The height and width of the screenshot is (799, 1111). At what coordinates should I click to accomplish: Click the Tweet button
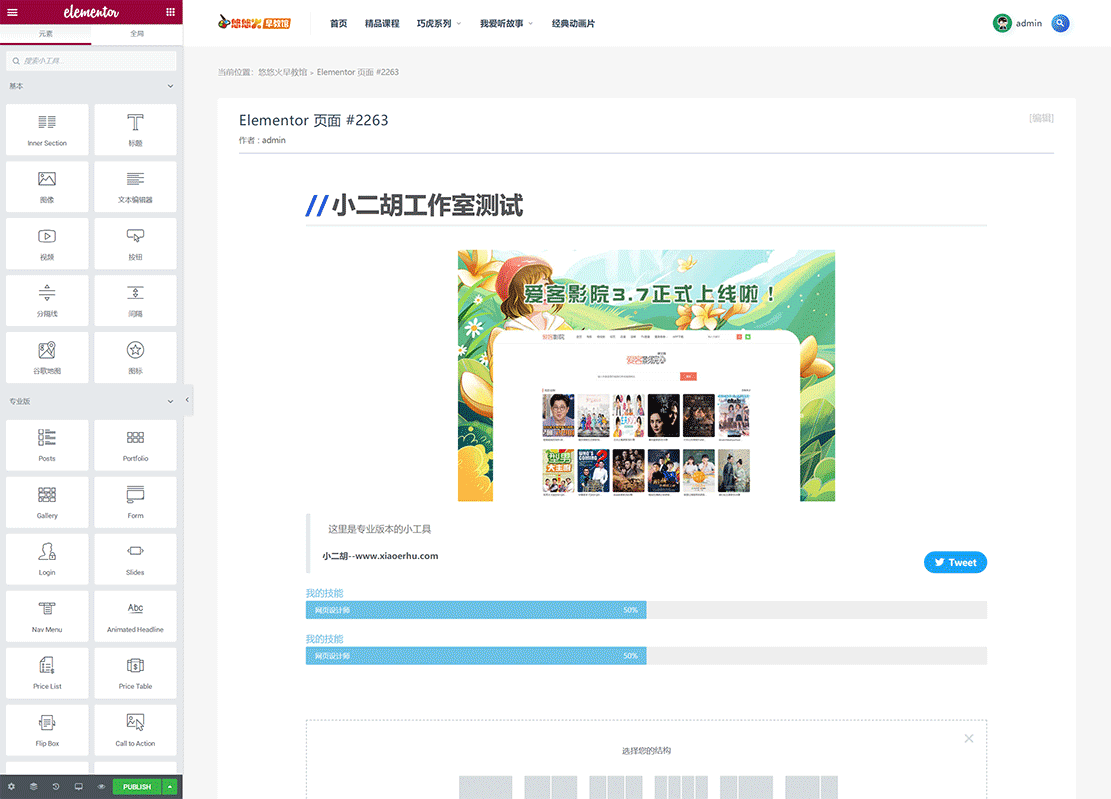tap(955, 562)
